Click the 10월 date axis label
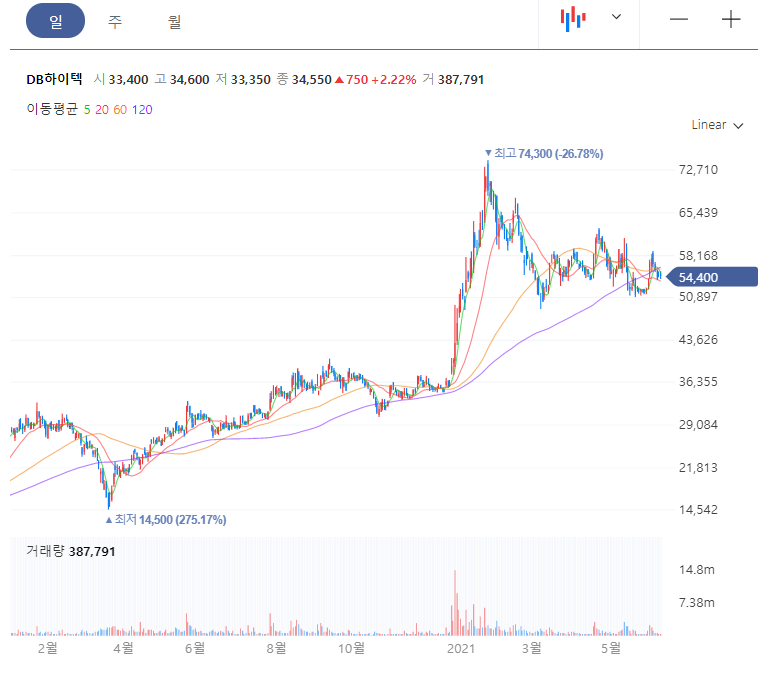Image resolution: width=770 pixels, height=688 pixels. click(352, 648)
